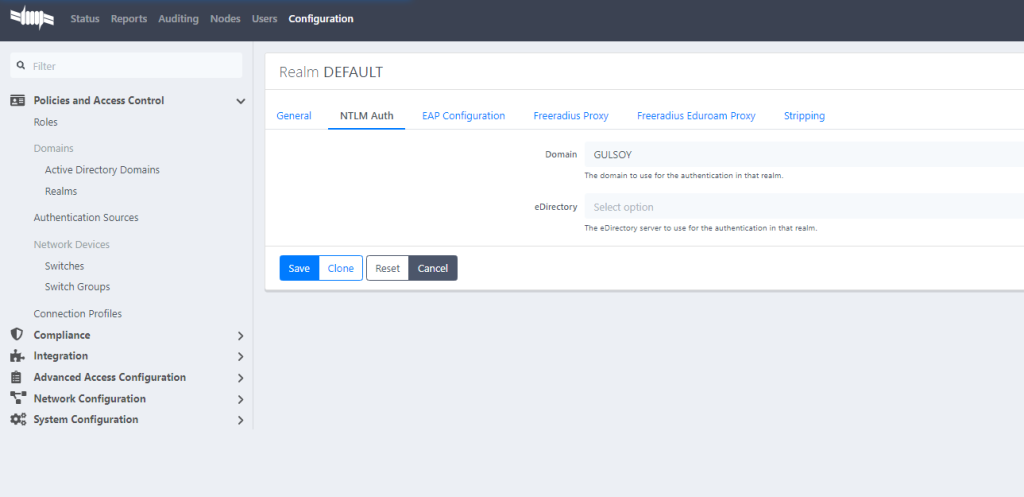Go to the Stripping tab
1024x497 pixels.
(x=804, y=116)
